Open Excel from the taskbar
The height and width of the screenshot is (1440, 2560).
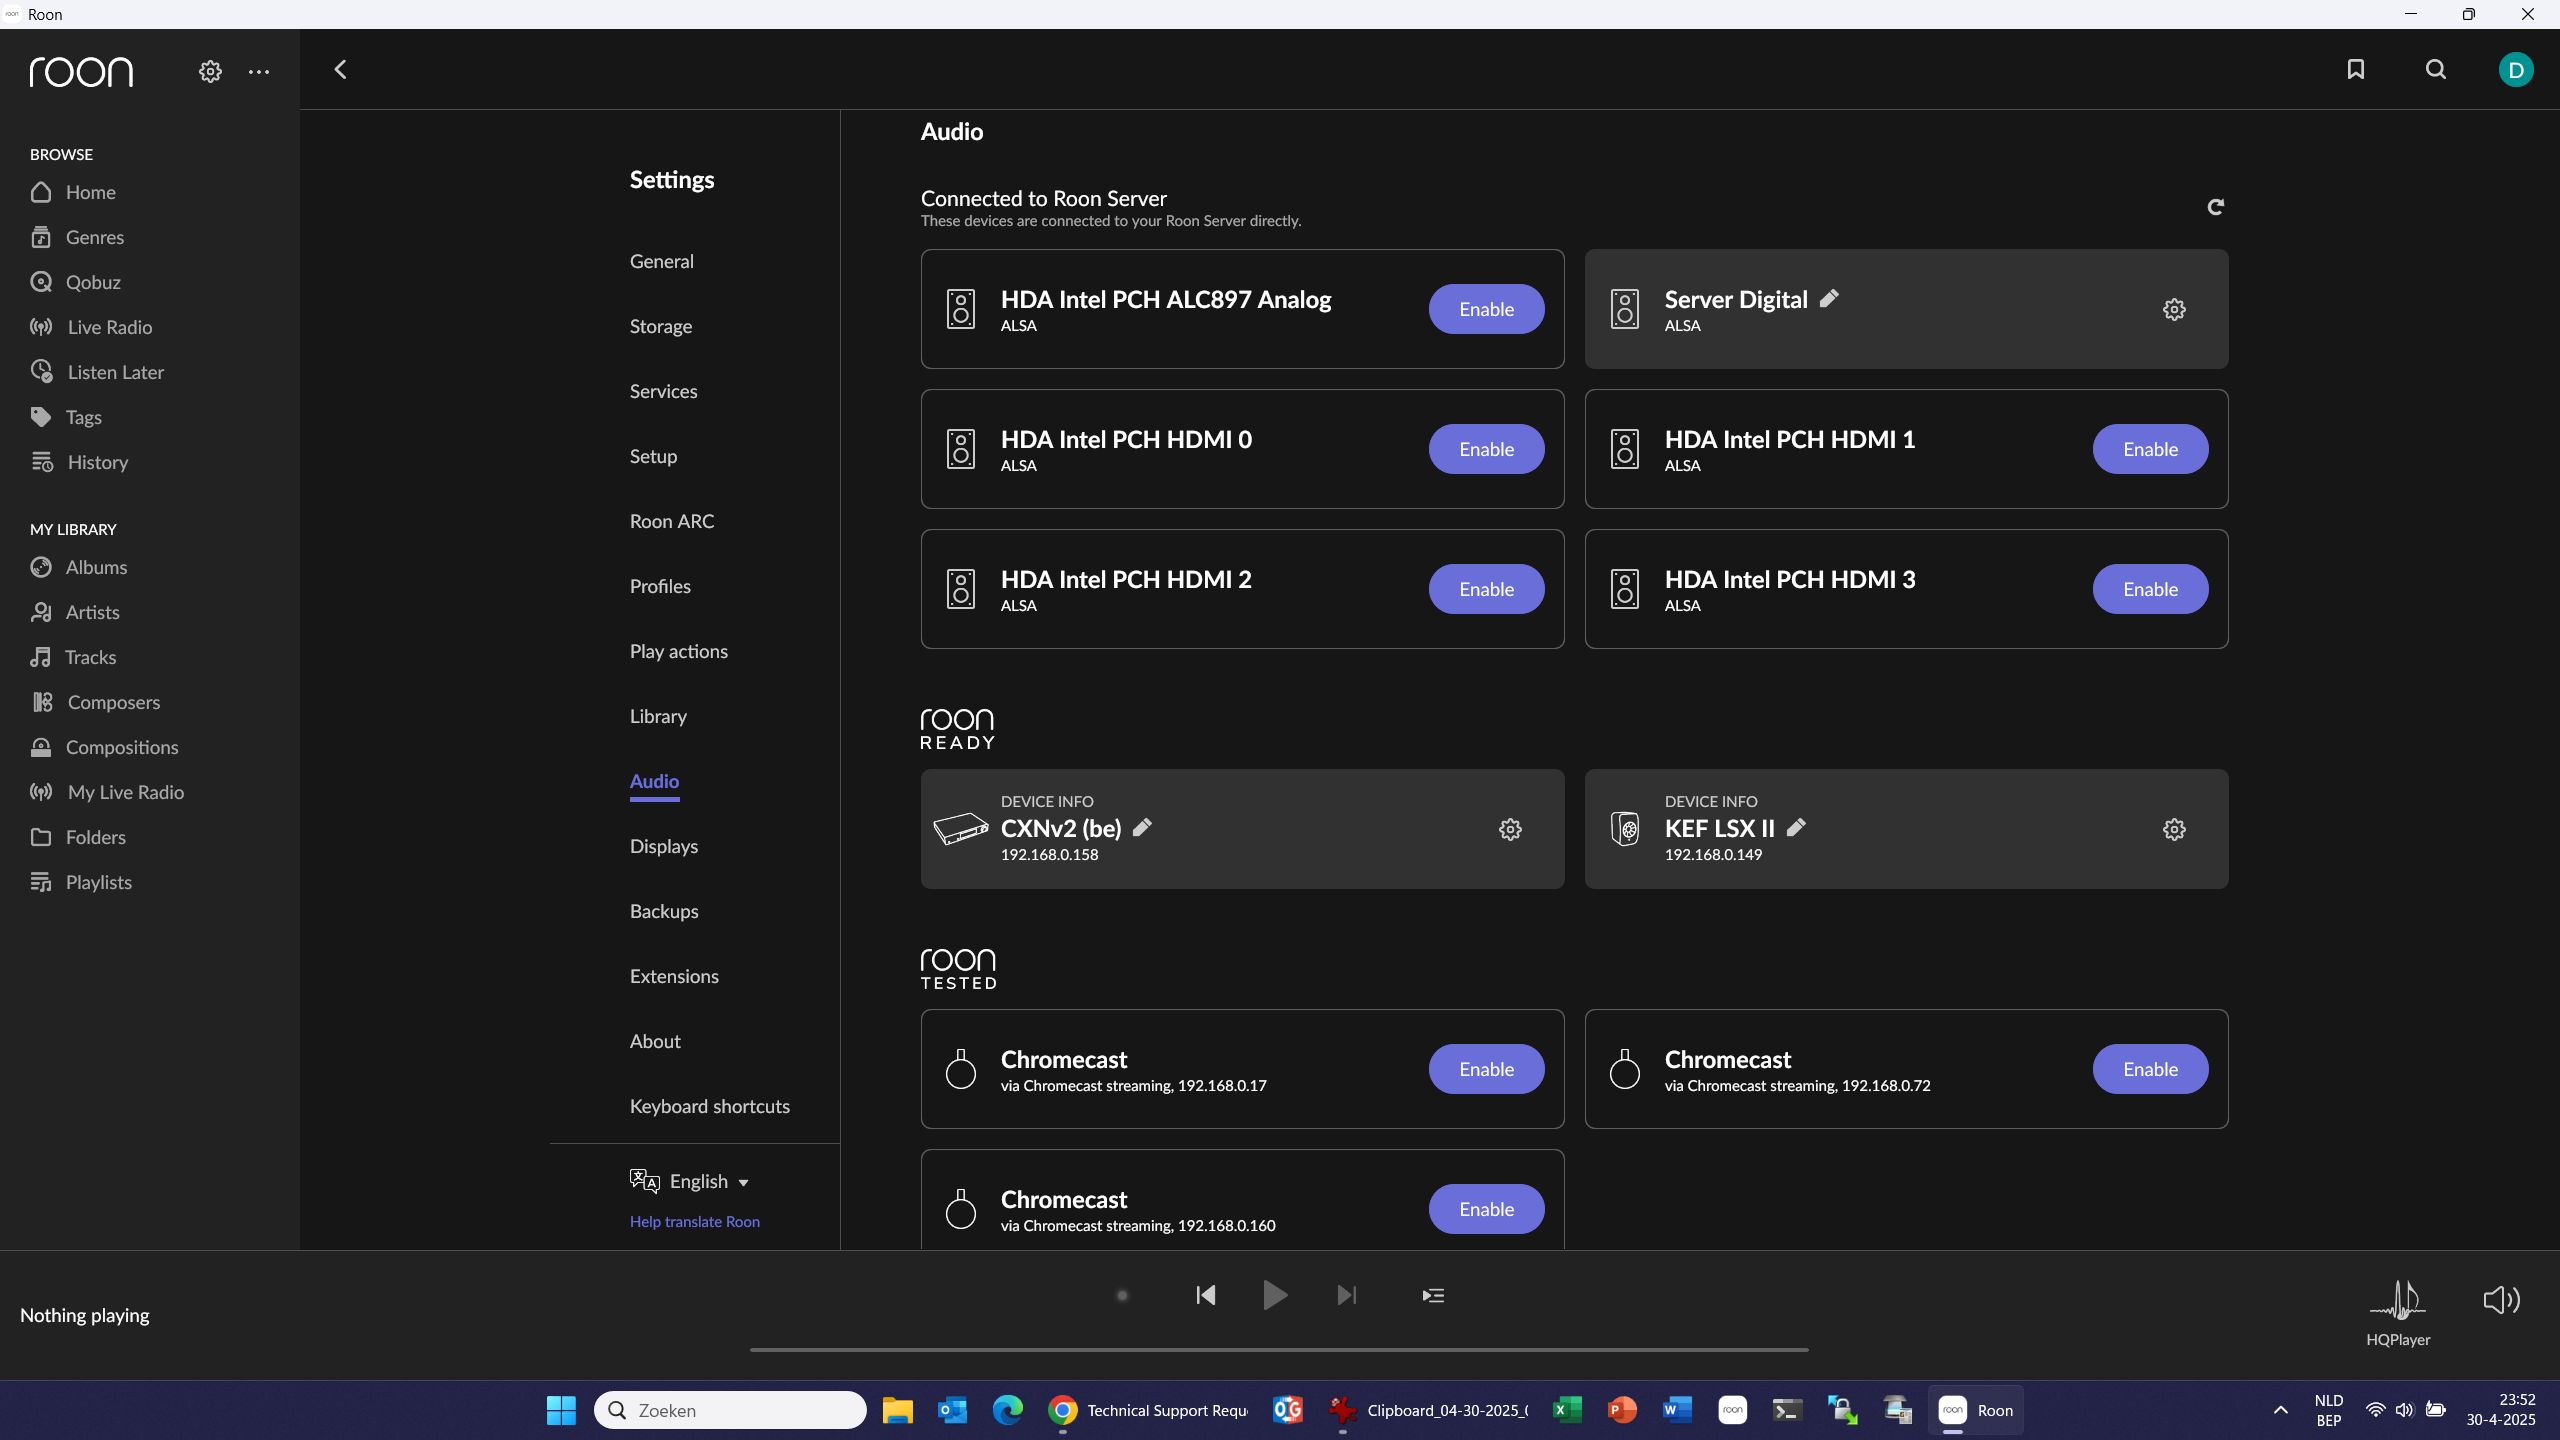1566,1410
